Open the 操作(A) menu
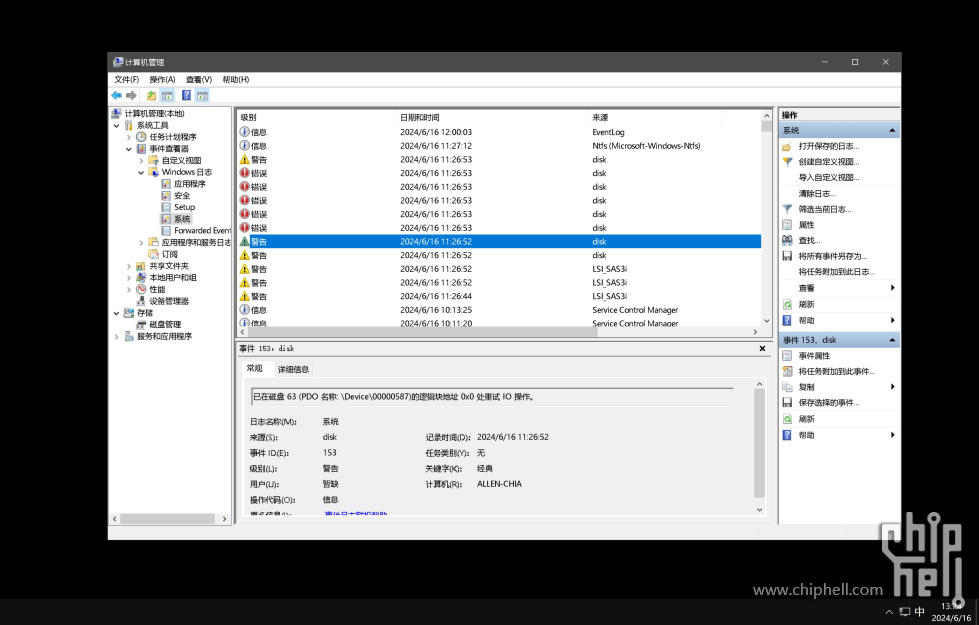This screenshot has height=625, width=979. (162, 79)
